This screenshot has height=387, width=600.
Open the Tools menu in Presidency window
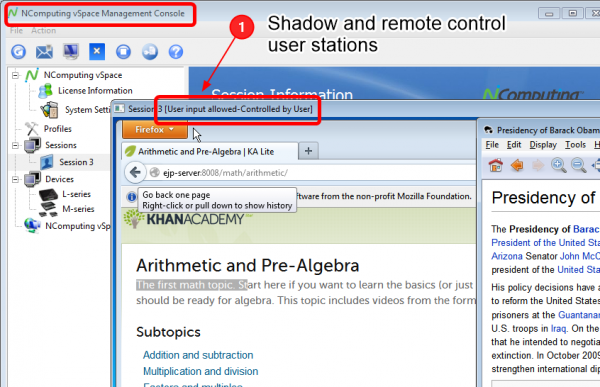(575, 145)
